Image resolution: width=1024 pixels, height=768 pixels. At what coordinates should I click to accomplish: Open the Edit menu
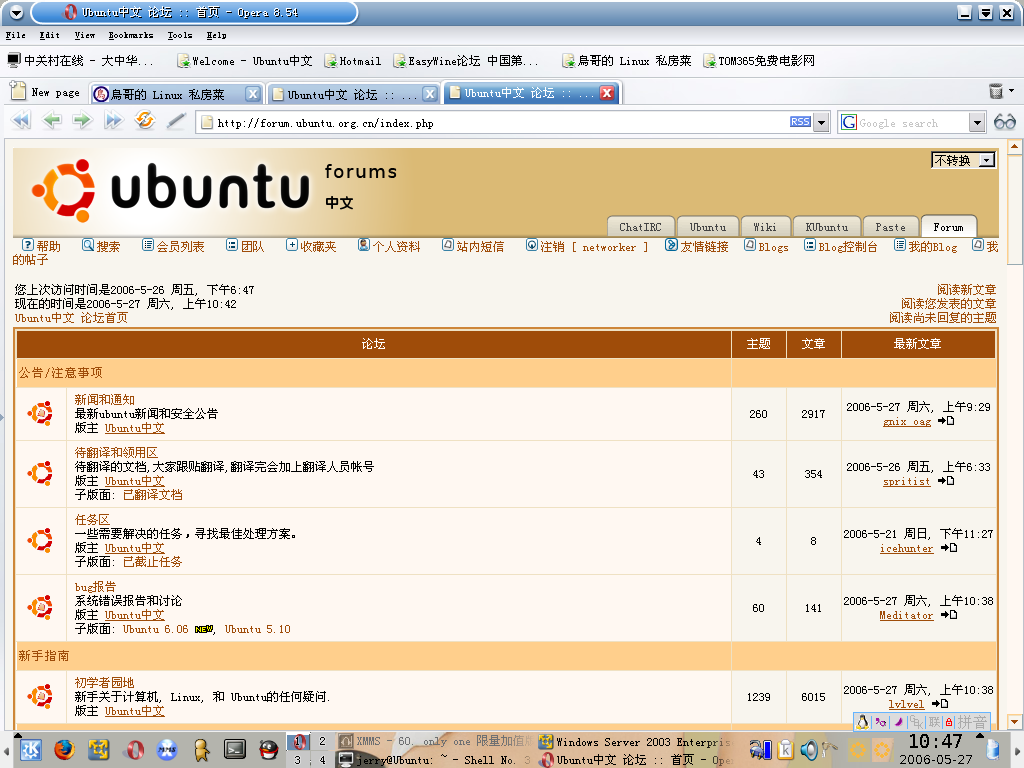[x=49, y=35]
